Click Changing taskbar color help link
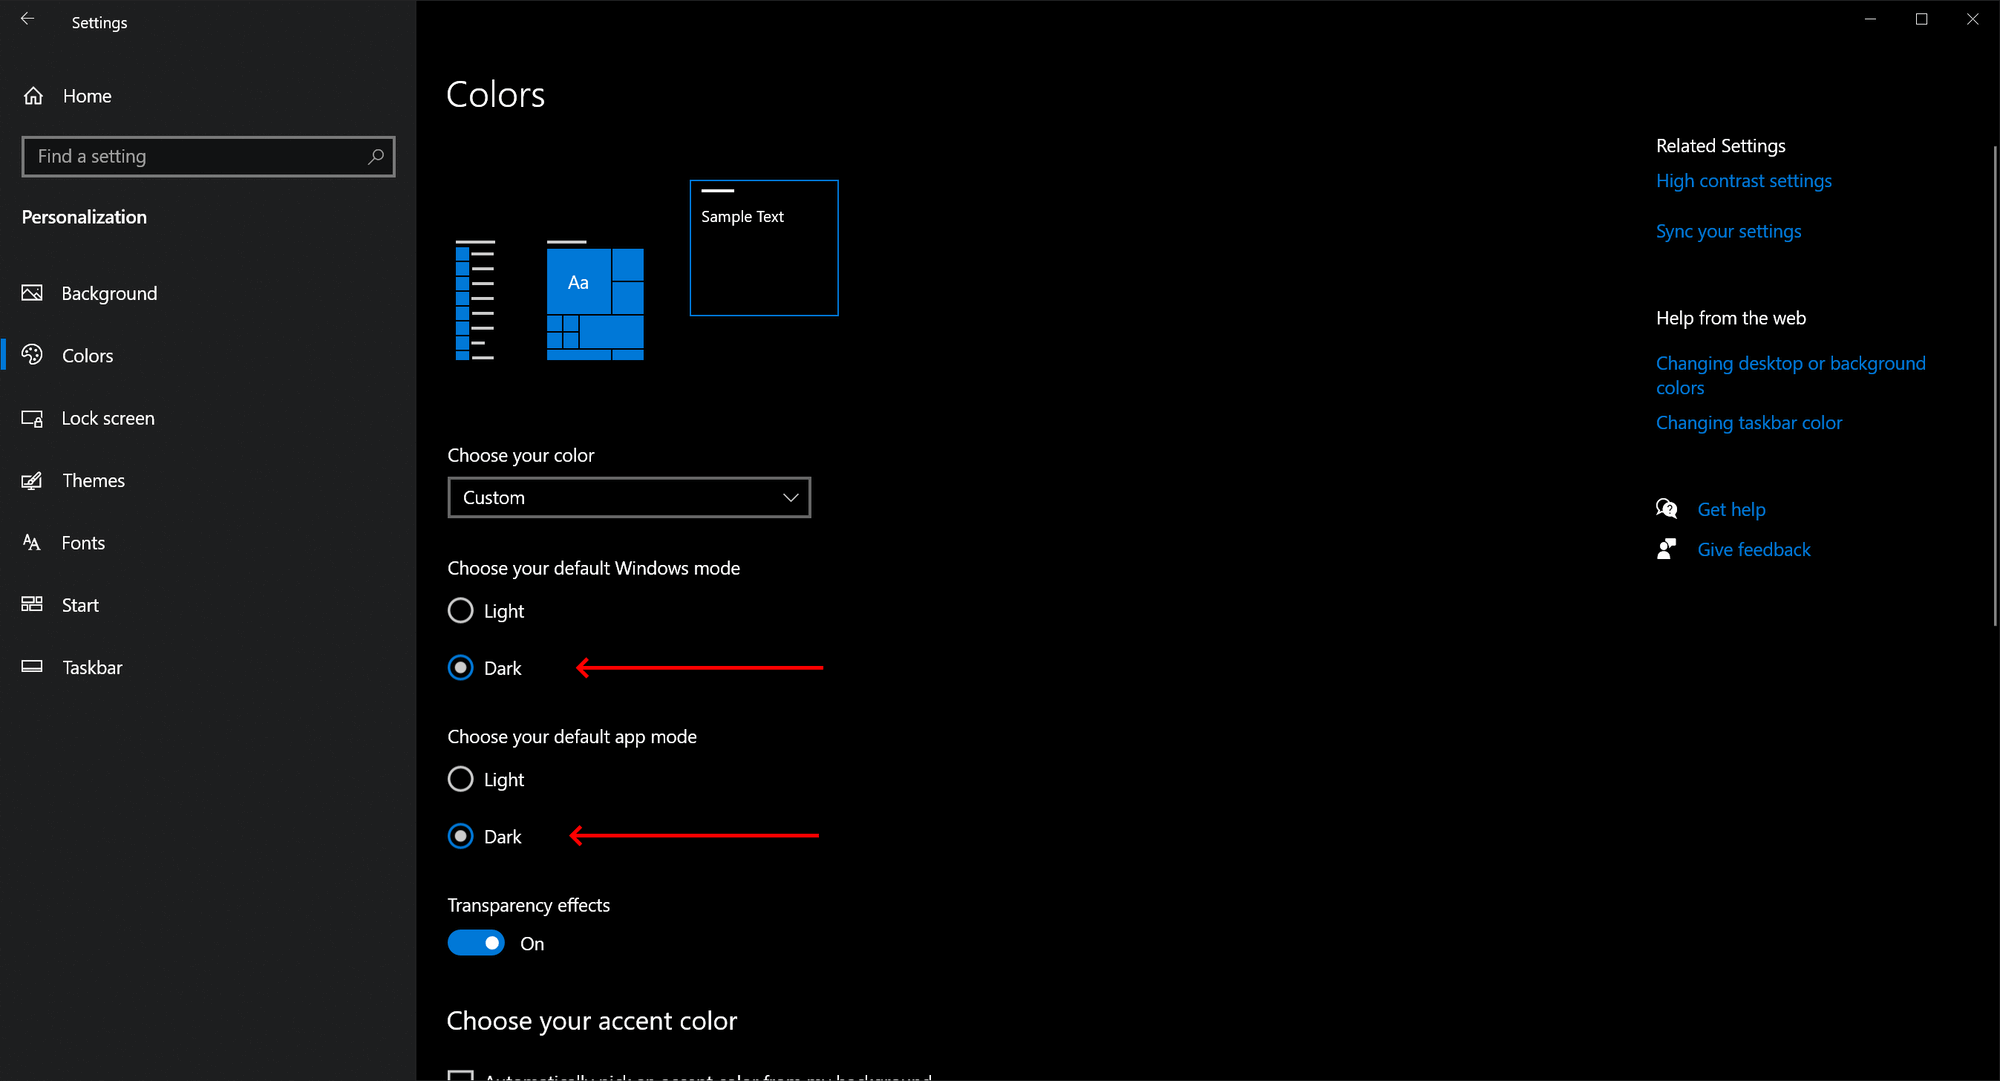2000x1081 pixels. [1750, 423]
